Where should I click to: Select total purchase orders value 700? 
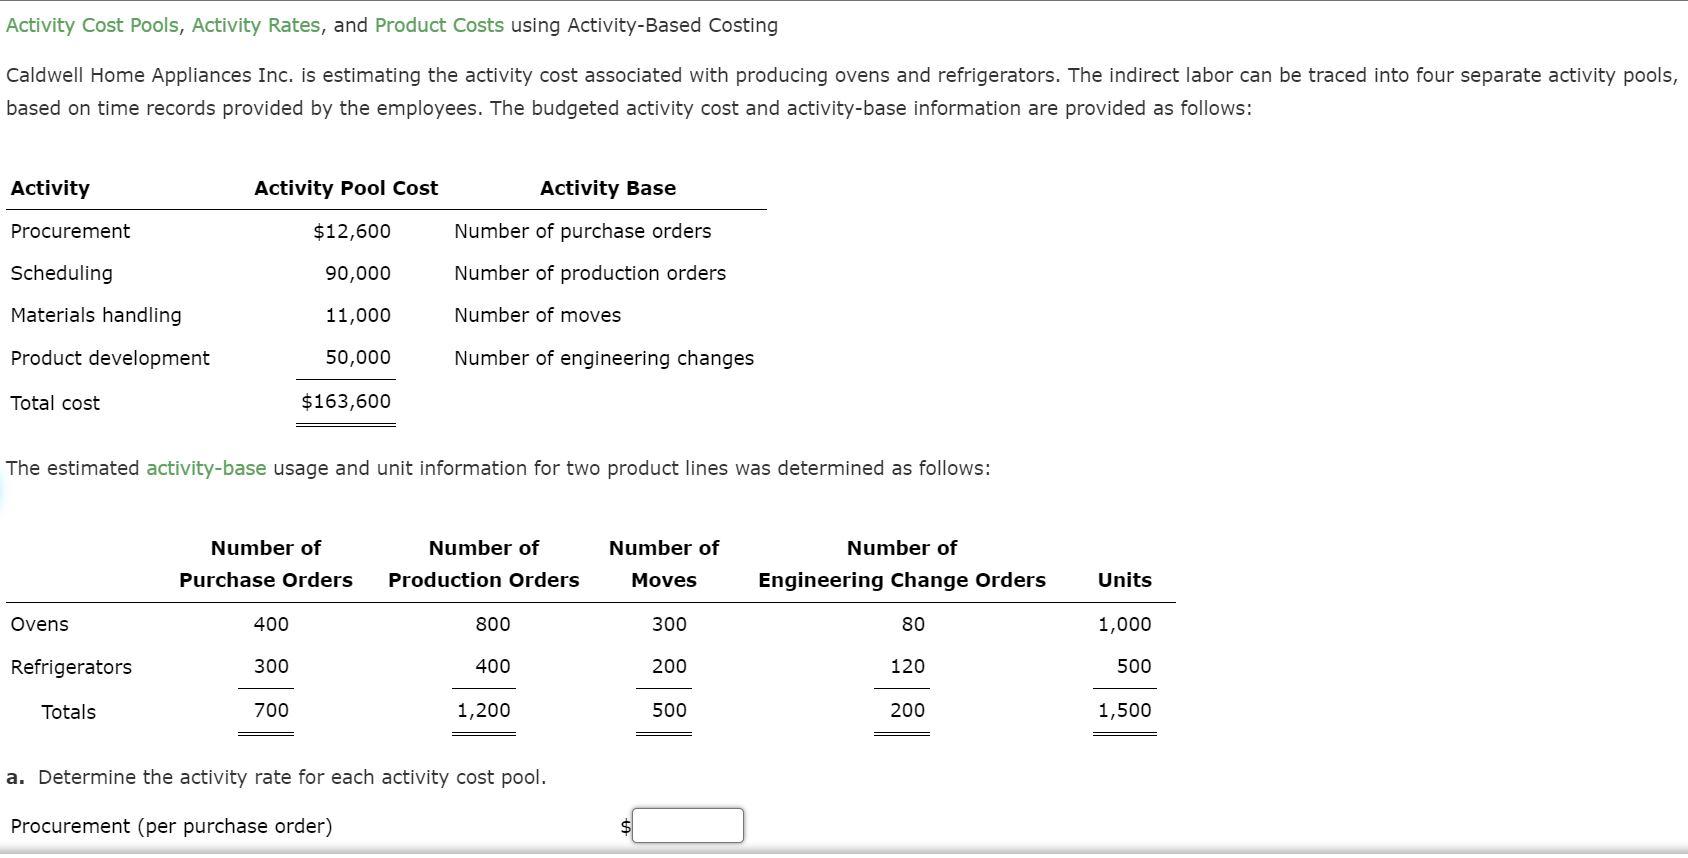tap(271, 710)
